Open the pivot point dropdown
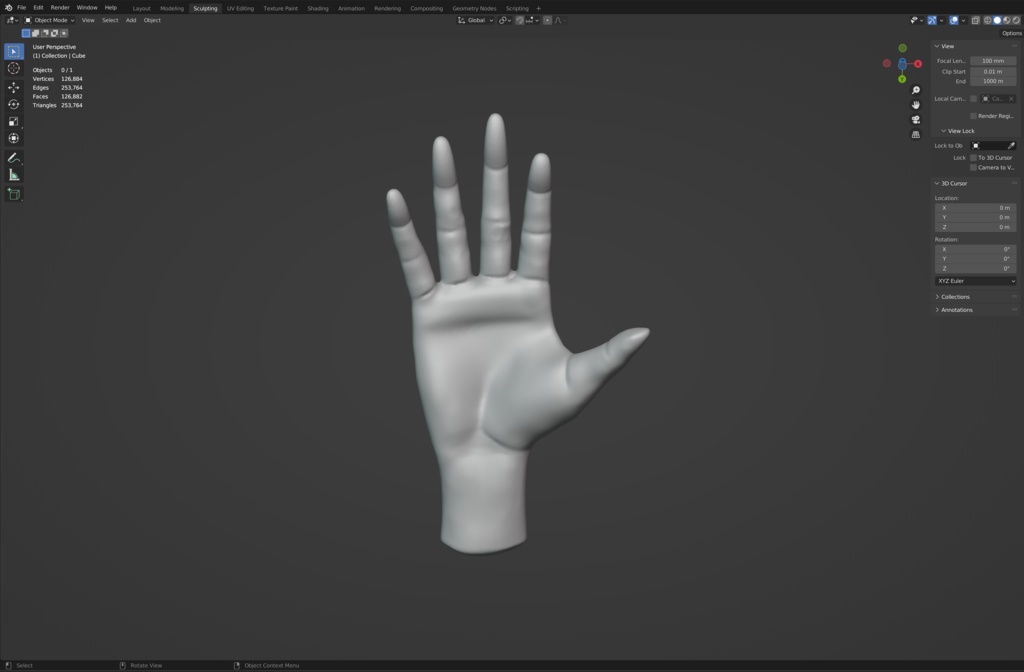Viewport: 1024px width, 672px height. point(505,20)
